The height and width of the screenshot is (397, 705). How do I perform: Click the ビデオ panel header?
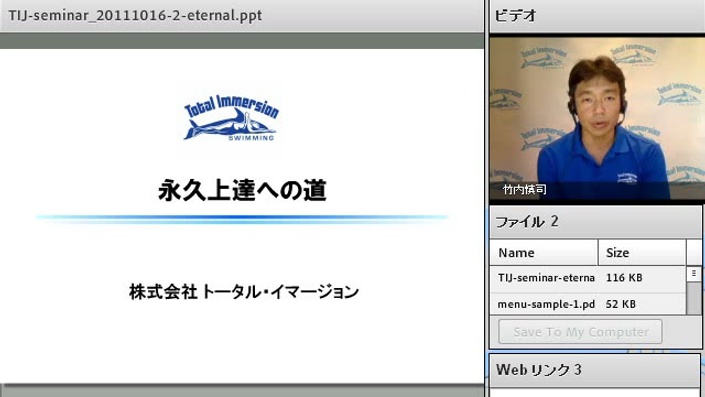[597, 16]
